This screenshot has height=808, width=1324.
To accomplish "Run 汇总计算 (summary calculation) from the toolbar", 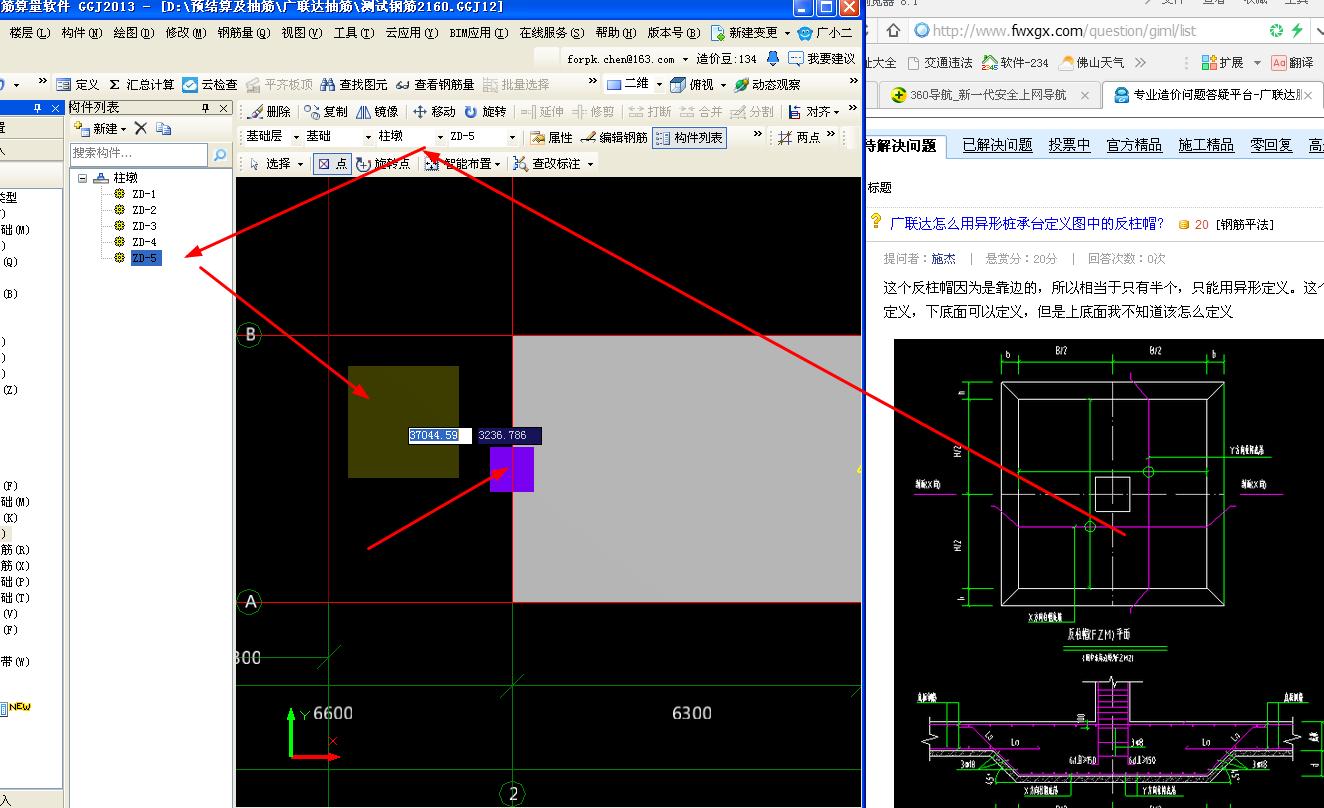I will pyautogui.click(x=140, y=85).
